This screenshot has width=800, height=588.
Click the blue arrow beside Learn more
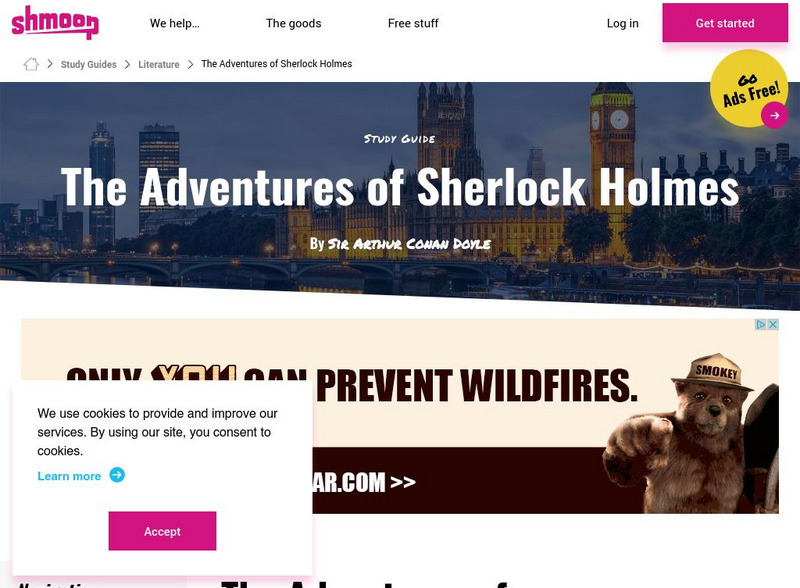(x=117, y=475)
